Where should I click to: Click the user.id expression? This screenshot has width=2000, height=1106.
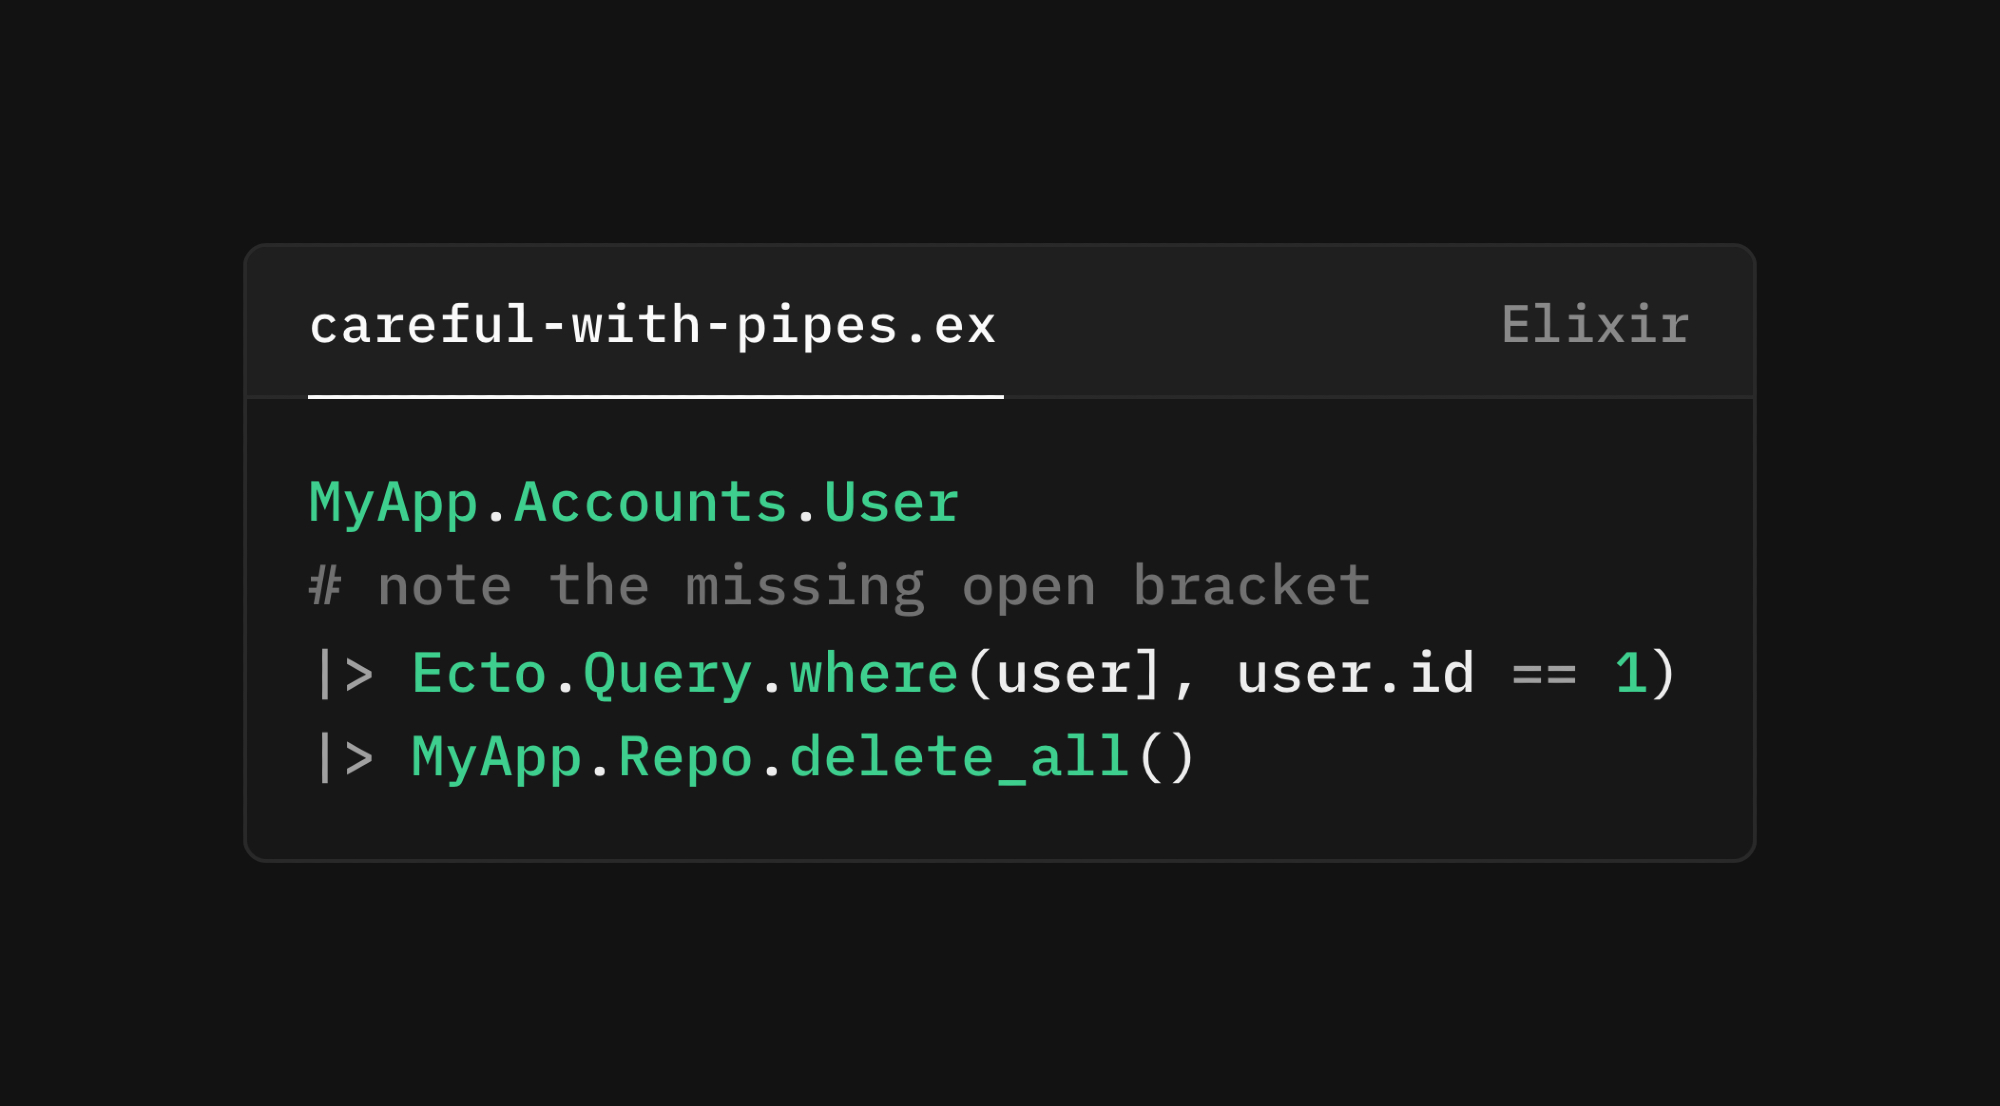[x=1355, y=674]
